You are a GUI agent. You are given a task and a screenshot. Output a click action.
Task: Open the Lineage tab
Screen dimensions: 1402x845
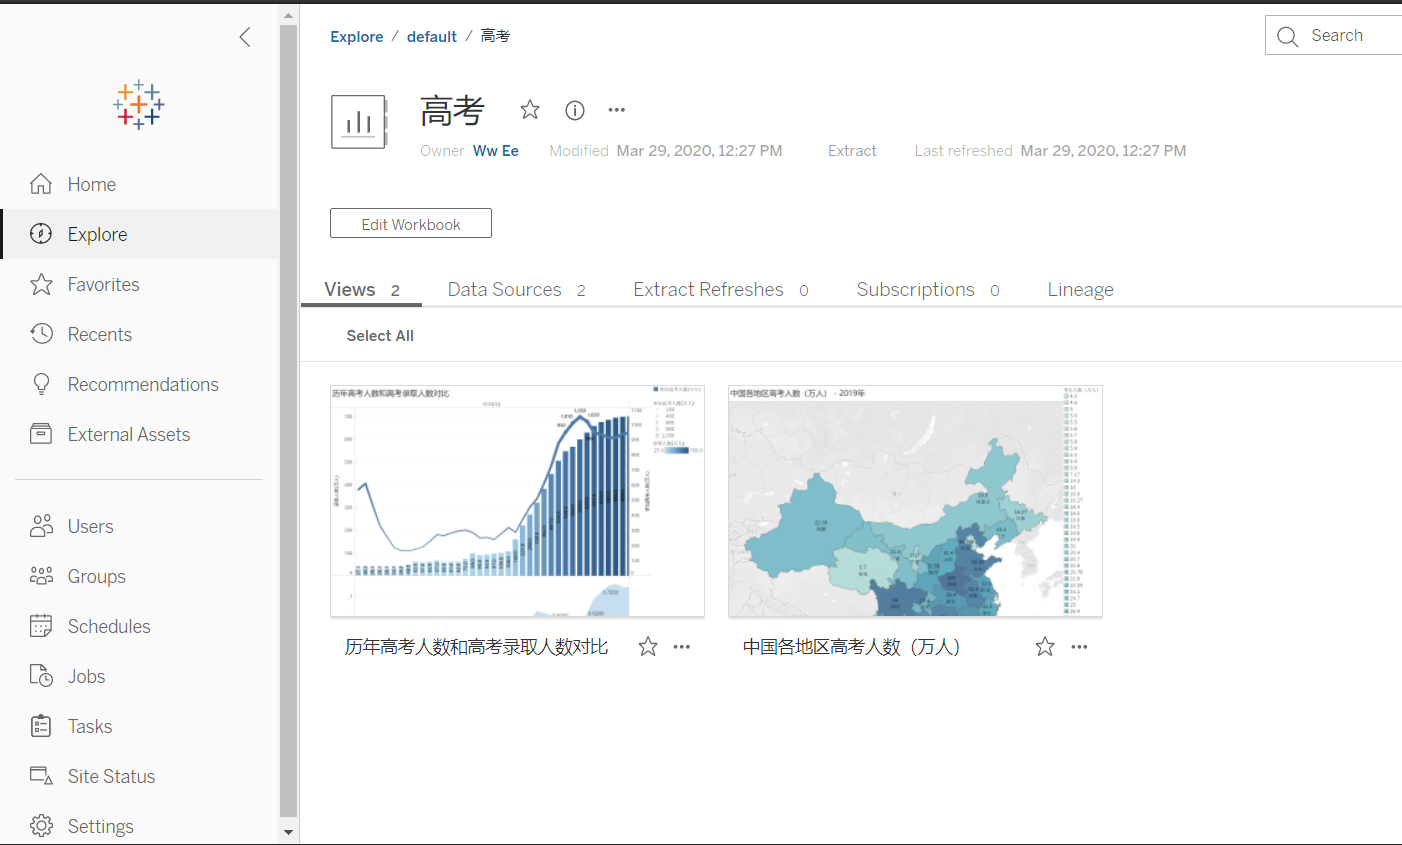click(1080, 289)
